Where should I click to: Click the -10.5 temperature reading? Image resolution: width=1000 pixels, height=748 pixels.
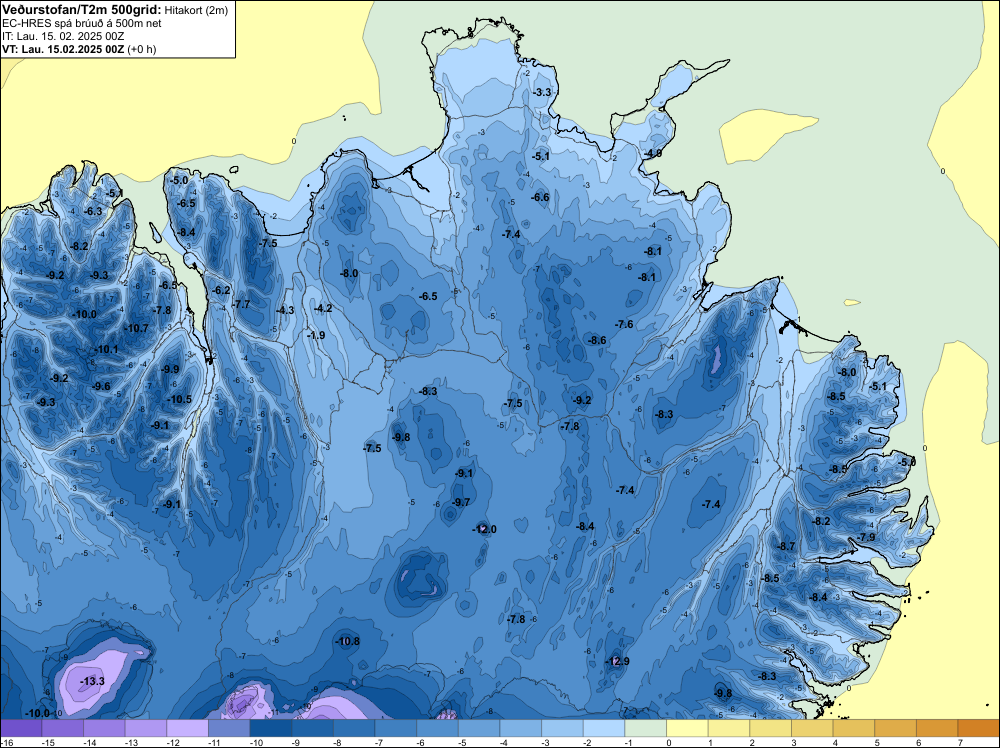179,399
